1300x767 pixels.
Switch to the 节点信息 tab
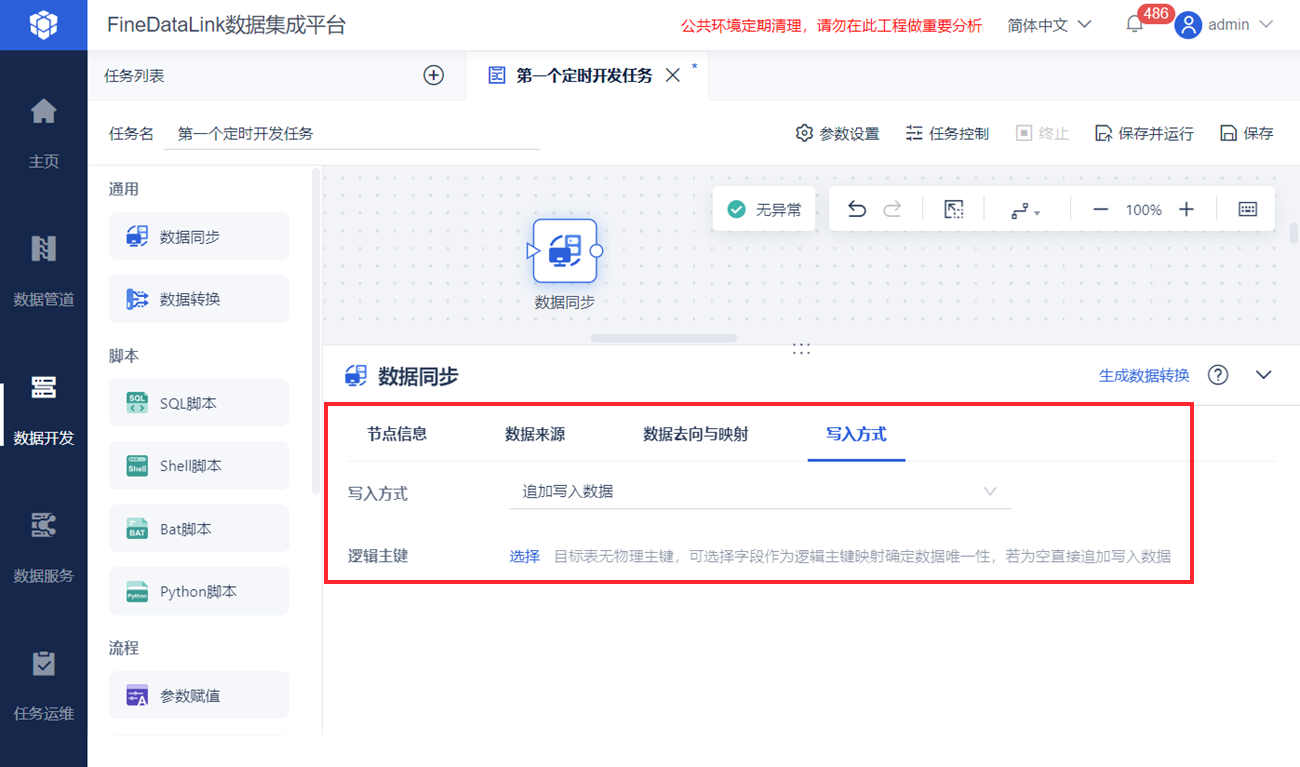397,434
